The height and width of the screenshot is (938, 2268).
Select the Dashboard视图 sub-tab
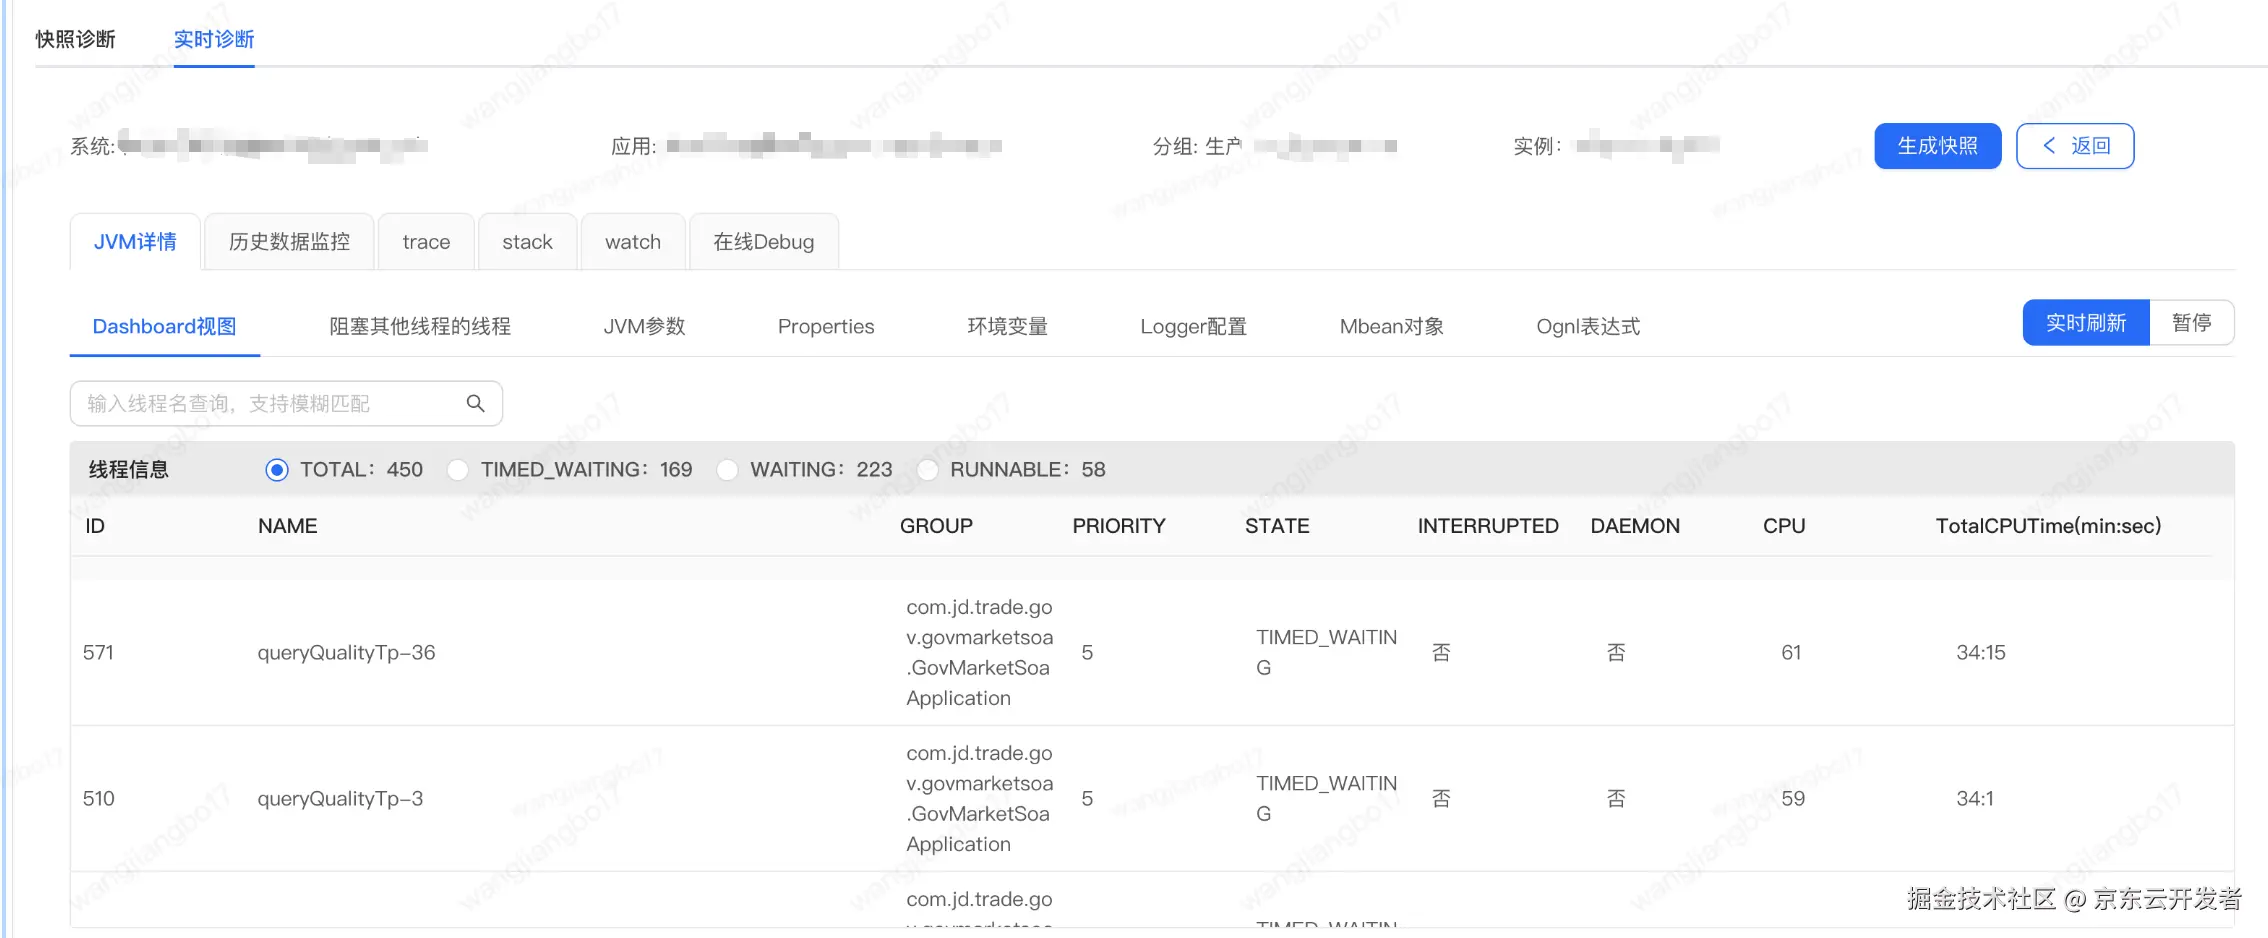coord(164,326)
